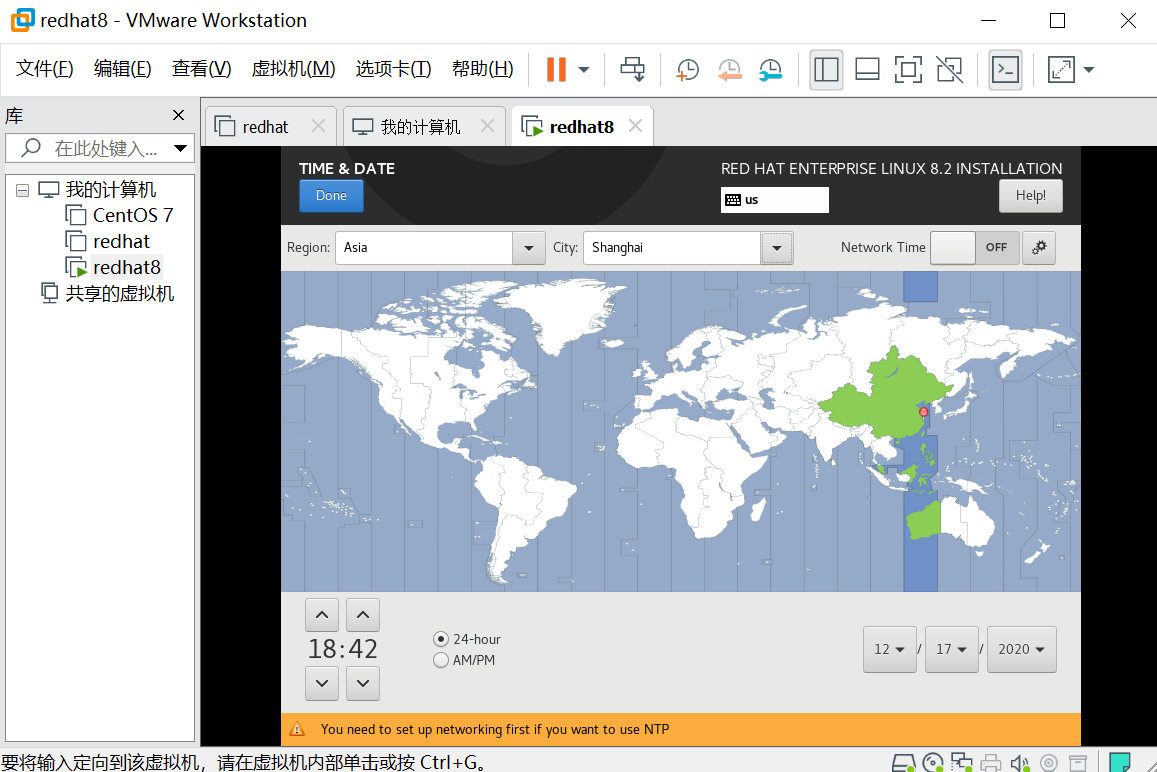The height and width of the screenshot is (772, 1157).
Task: Select the 24-hour time format
Action: (467, 639)
